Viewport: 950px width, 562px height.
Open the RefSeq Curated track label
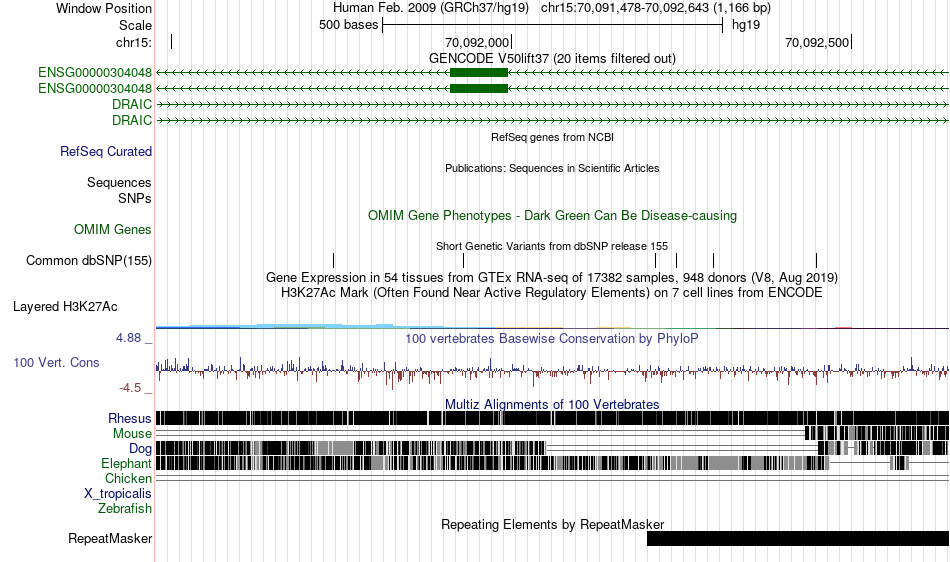pyautogui.click(x=106, y=151)
